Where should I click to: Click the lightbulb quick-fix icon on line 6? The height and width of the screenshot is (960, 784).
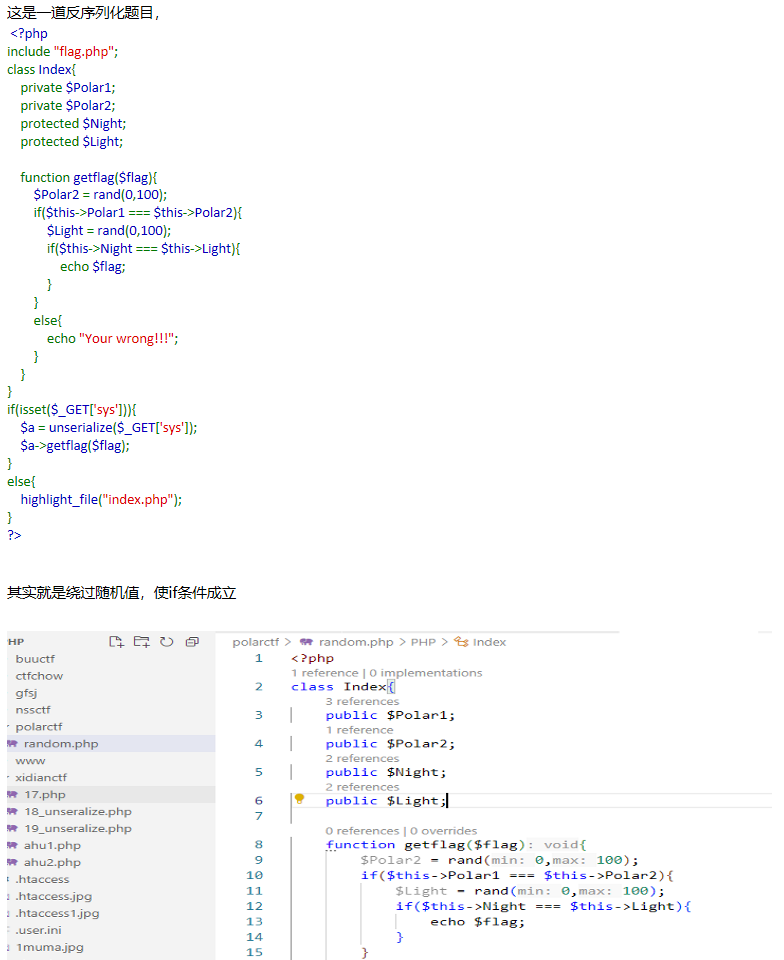[299, 798]
